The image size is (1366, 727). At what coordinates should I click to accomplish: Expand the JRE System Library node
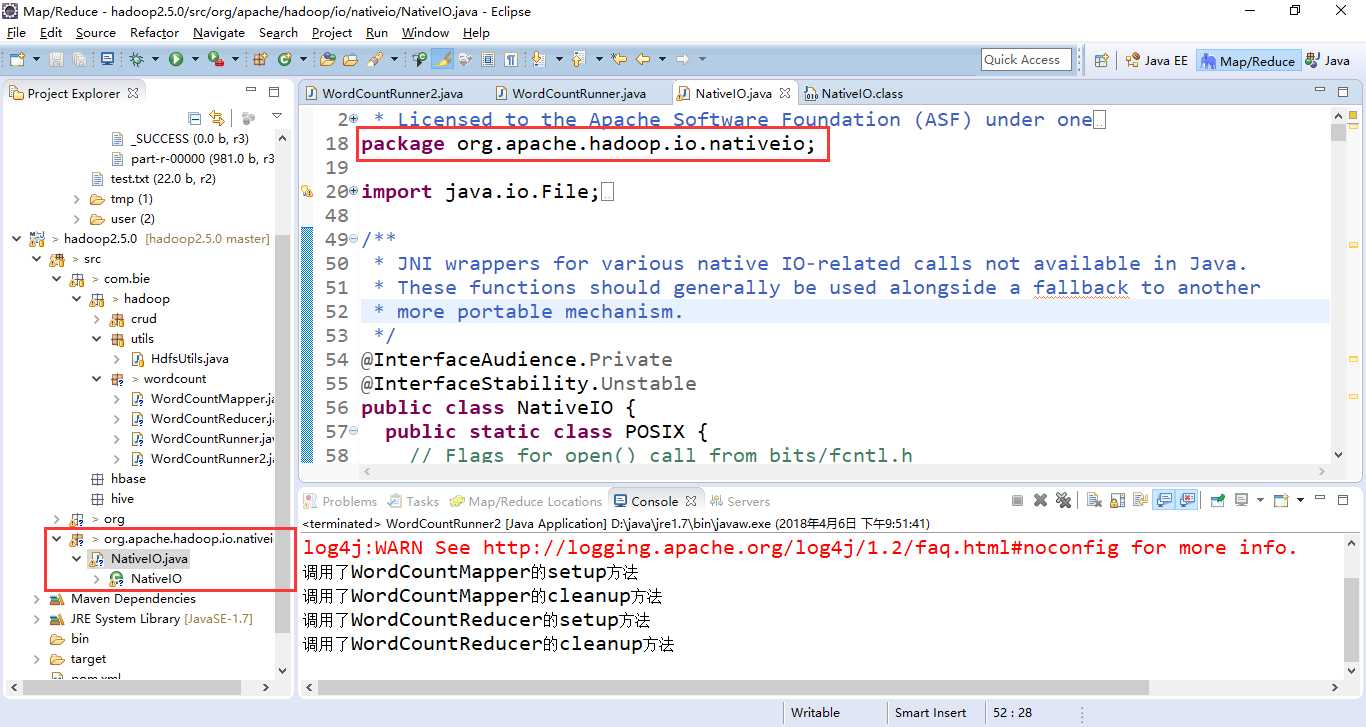(36, 619)
